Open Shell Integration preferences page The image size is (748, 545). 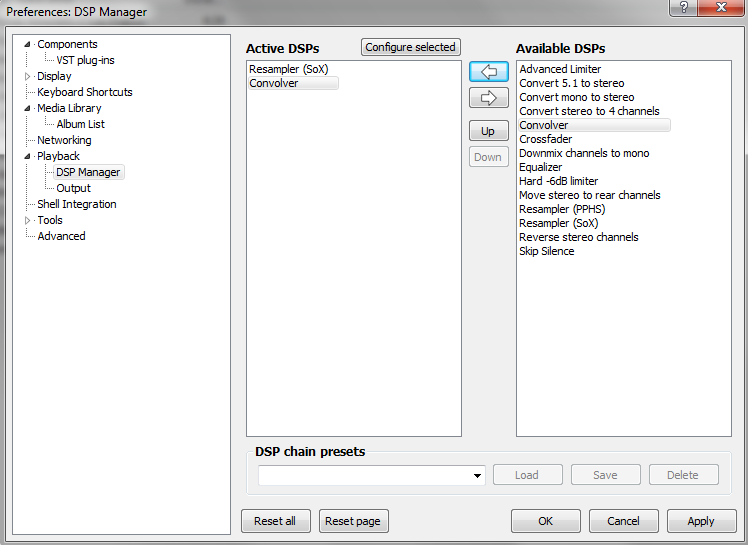[77, 204]
